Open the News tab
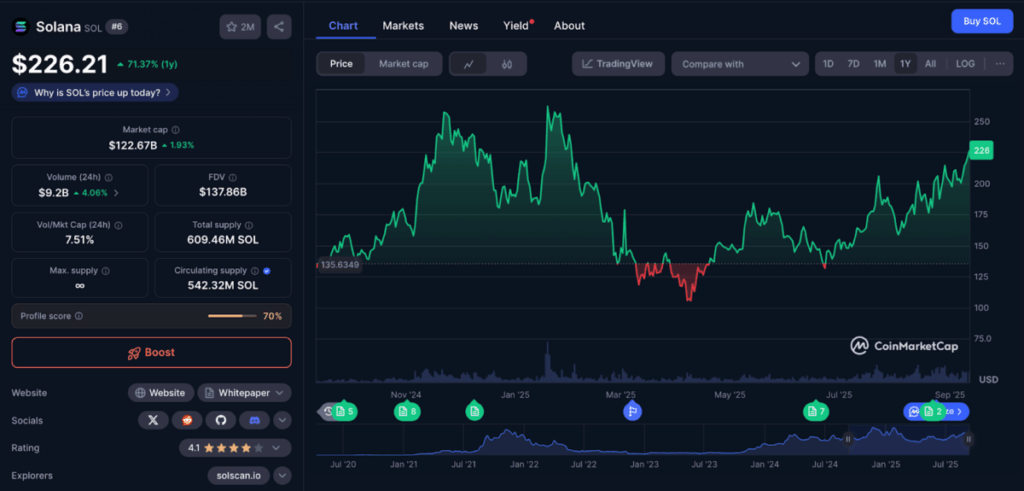The width and height of the screenshot is (1024, 491). point(464,25)
